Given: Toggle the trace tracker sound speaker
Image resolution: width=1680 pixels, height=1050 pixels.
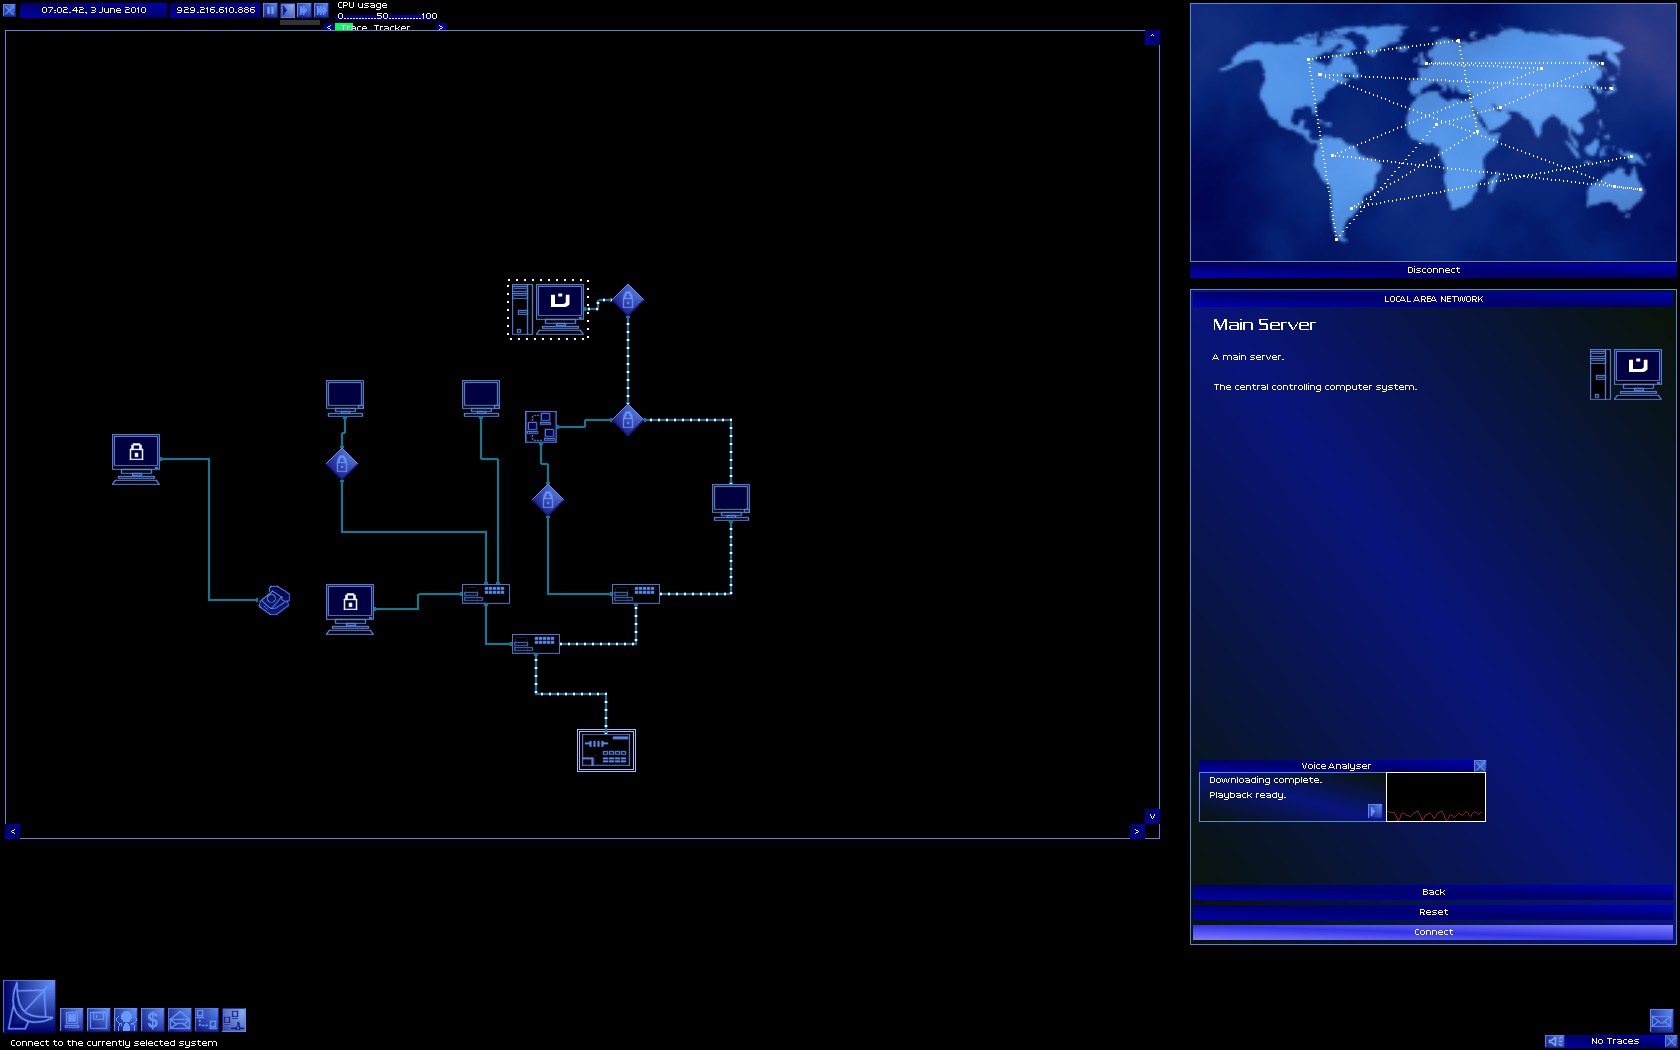Looking at the screenshot, I should [1555, 1041].
